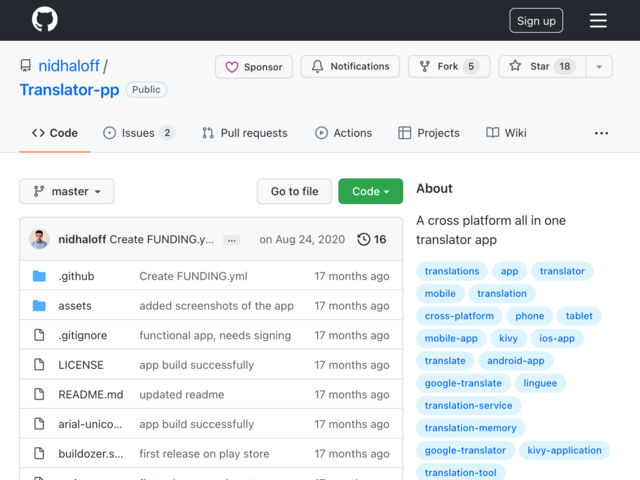640x480 pixels.
Task: Open the arial-unico... font file
Action: tap(90, 424)
